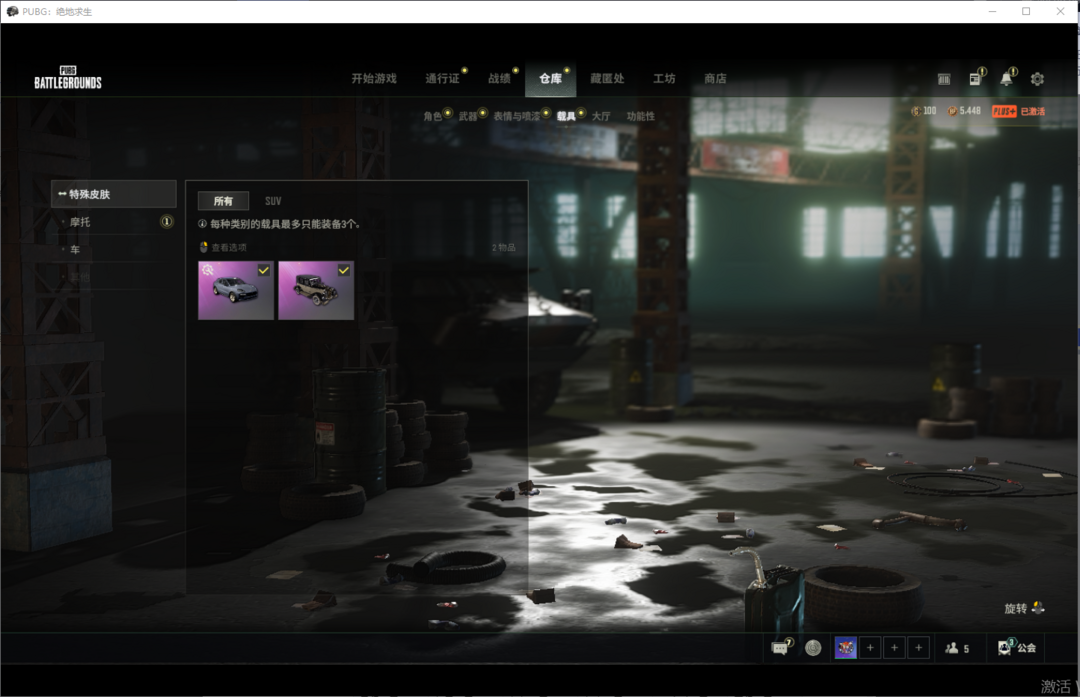
Task: Click the PUBG Battlegrounds logo
Action: click(68, 79)
